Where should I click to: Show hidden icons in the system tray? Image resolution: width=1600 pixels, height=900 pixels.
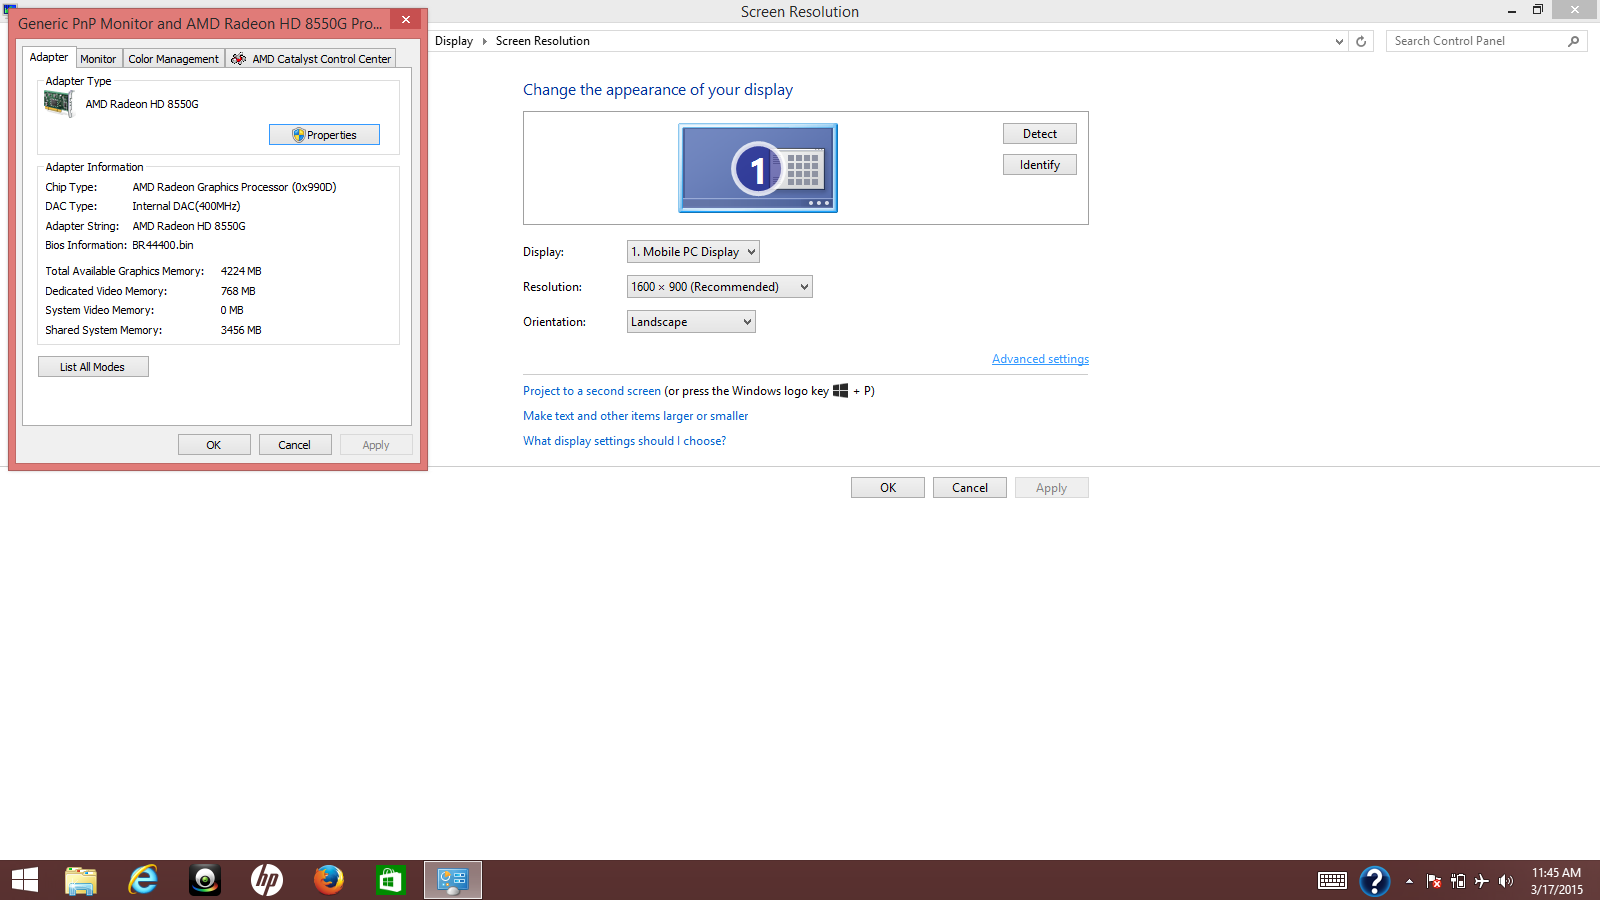click(x=1410, y=881)
